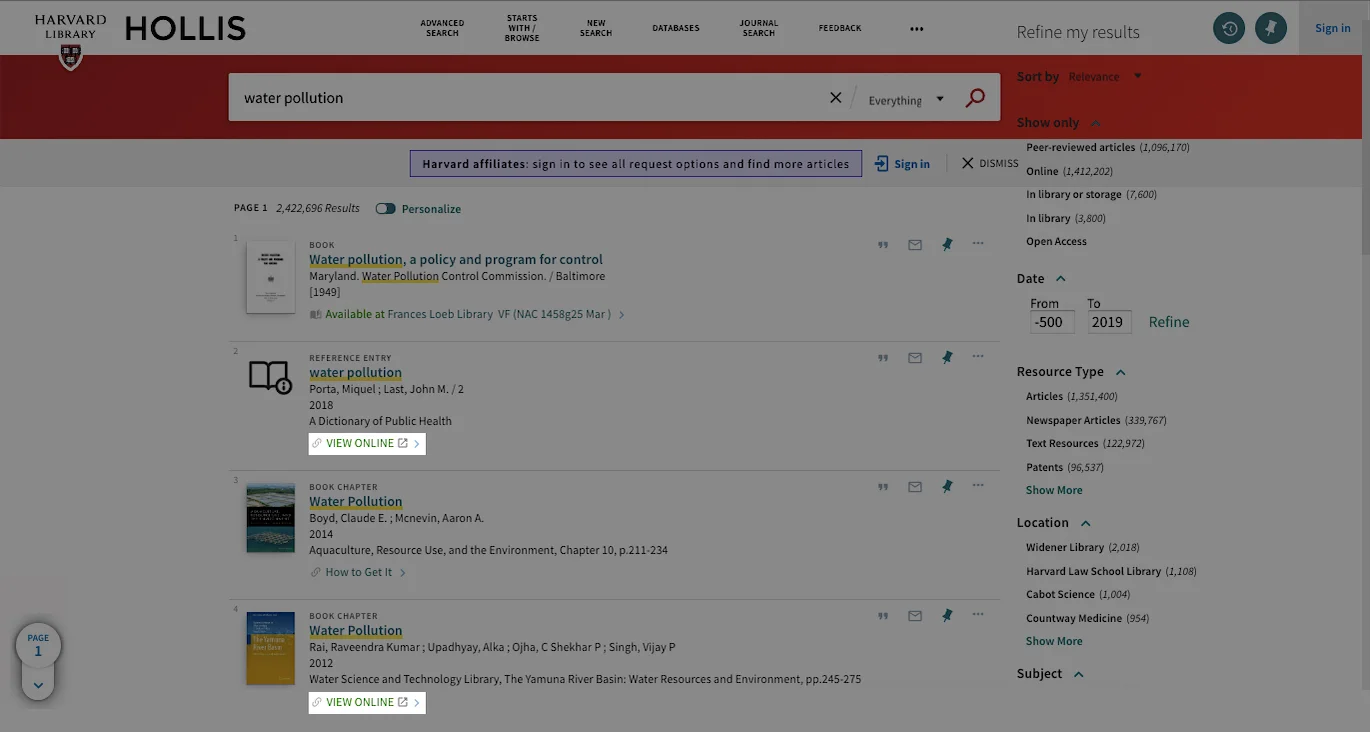Collapse the Location filter section
Viewport: 1370px width, 732px height.
pos(1085,523)
